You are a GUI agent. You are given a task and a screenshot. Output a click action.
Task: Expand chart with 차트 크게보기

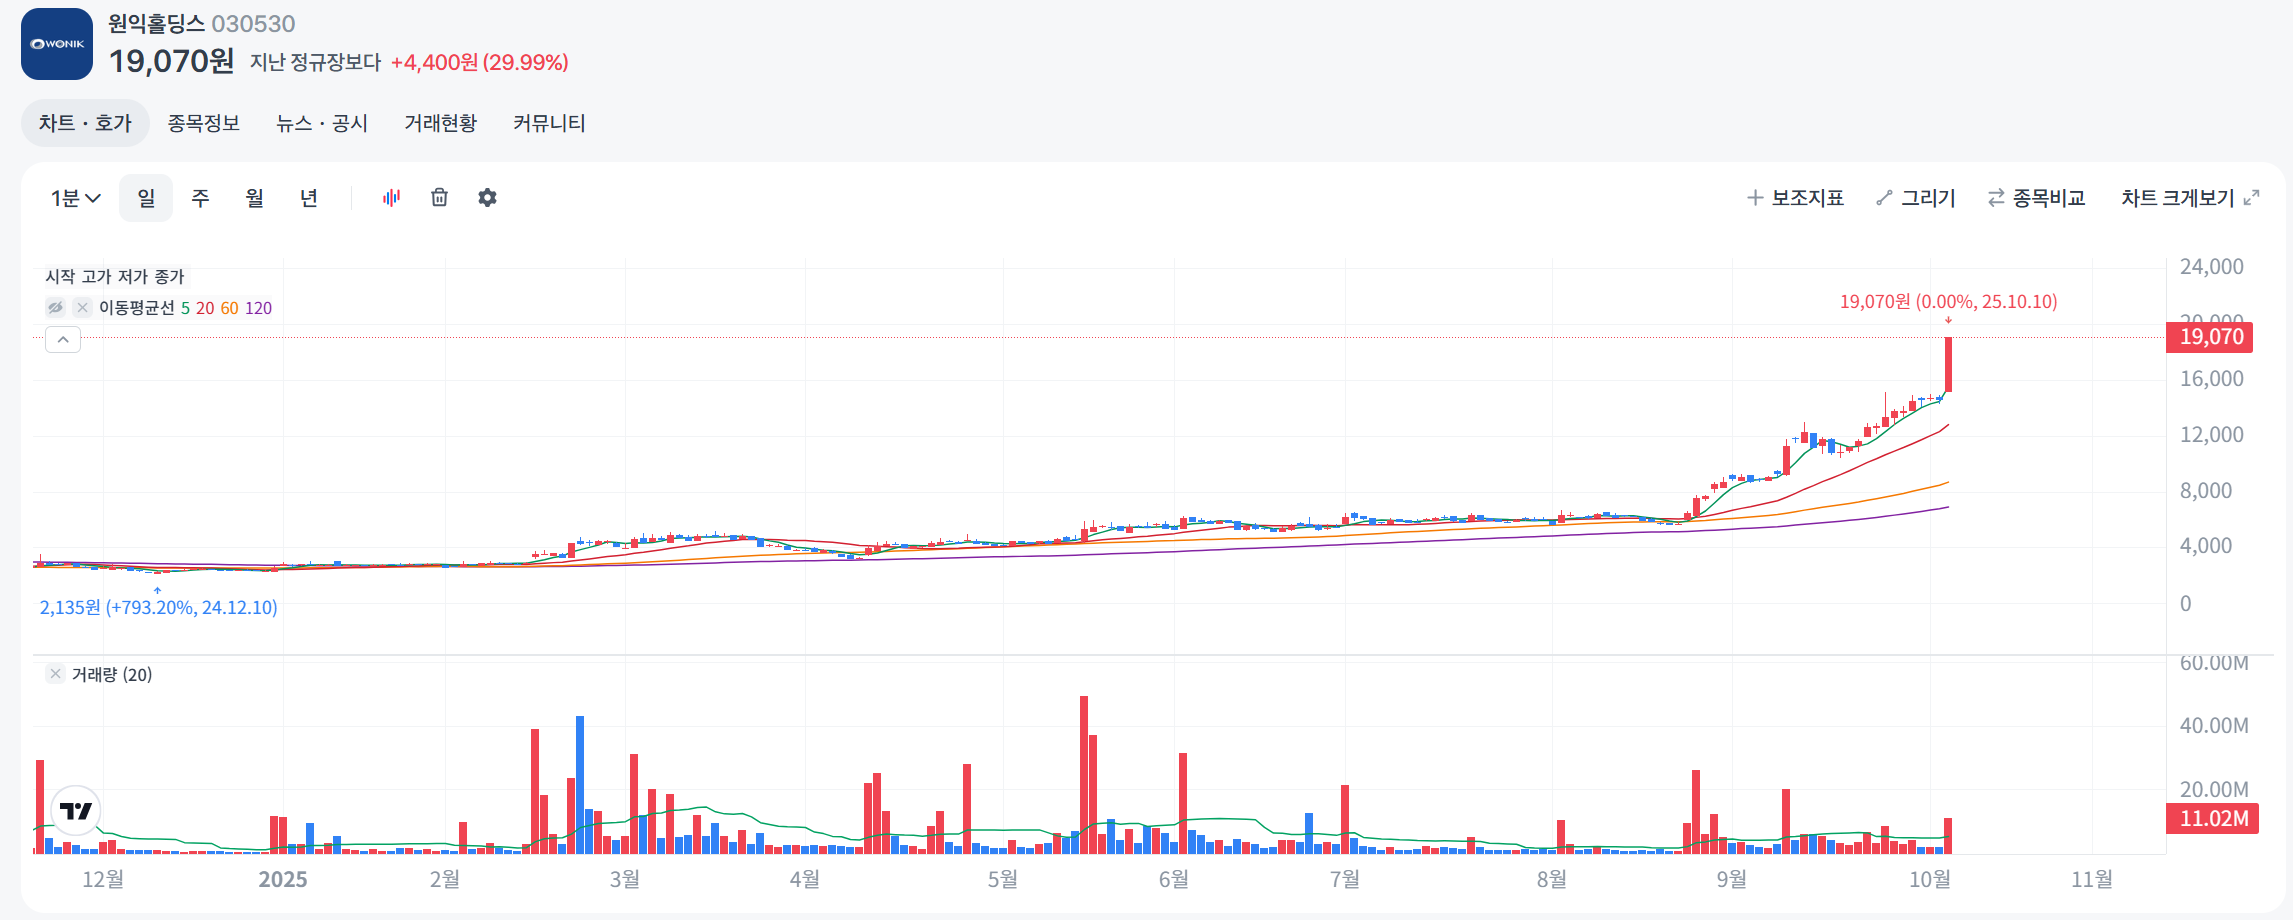tap(2190, 198)
